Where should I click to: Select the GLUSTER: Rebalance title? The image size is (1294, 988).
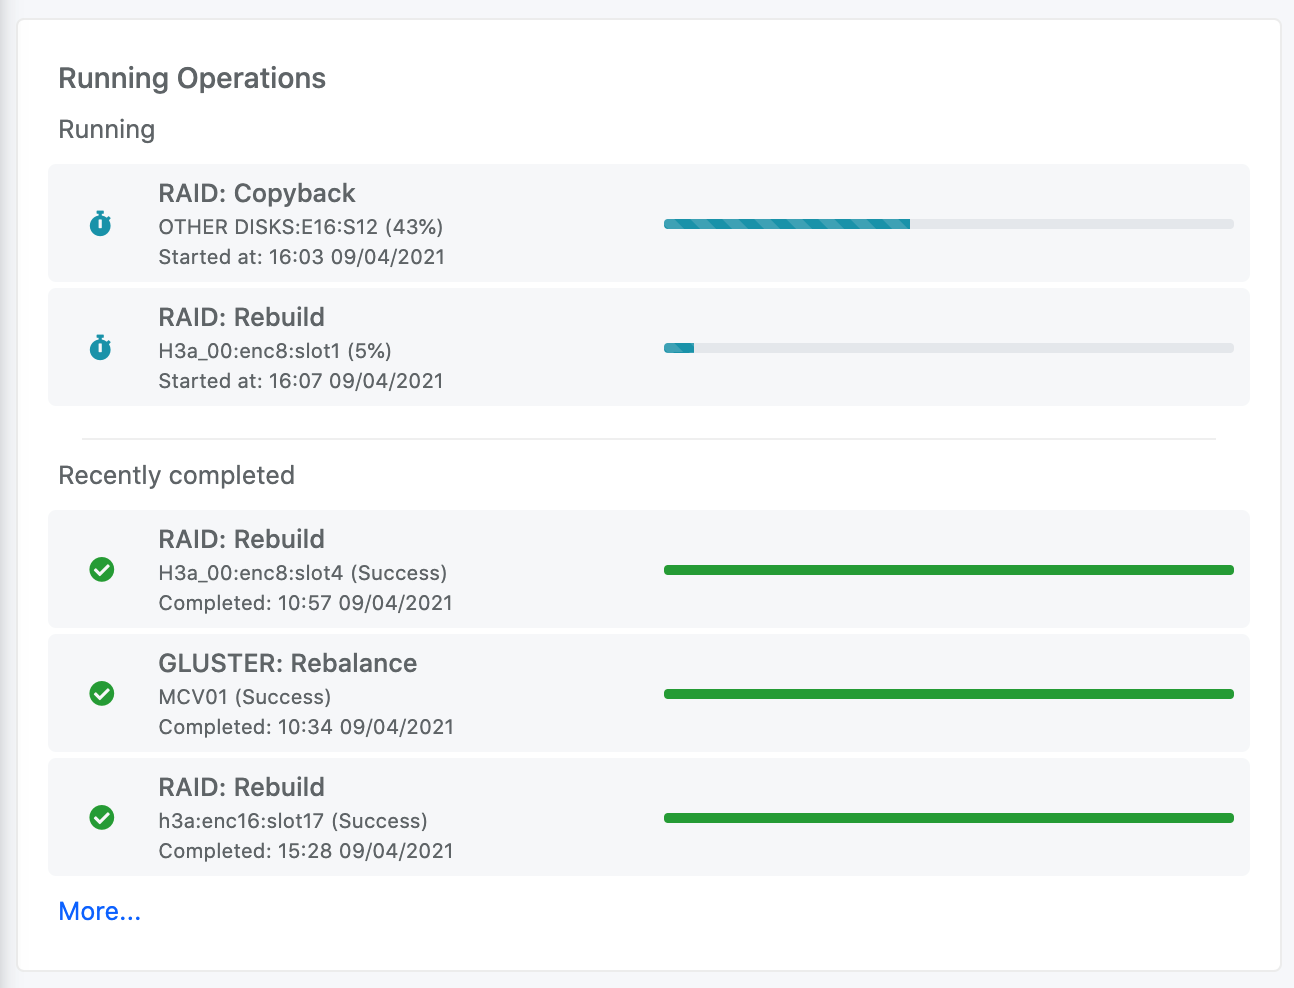[x=287, y=663]
